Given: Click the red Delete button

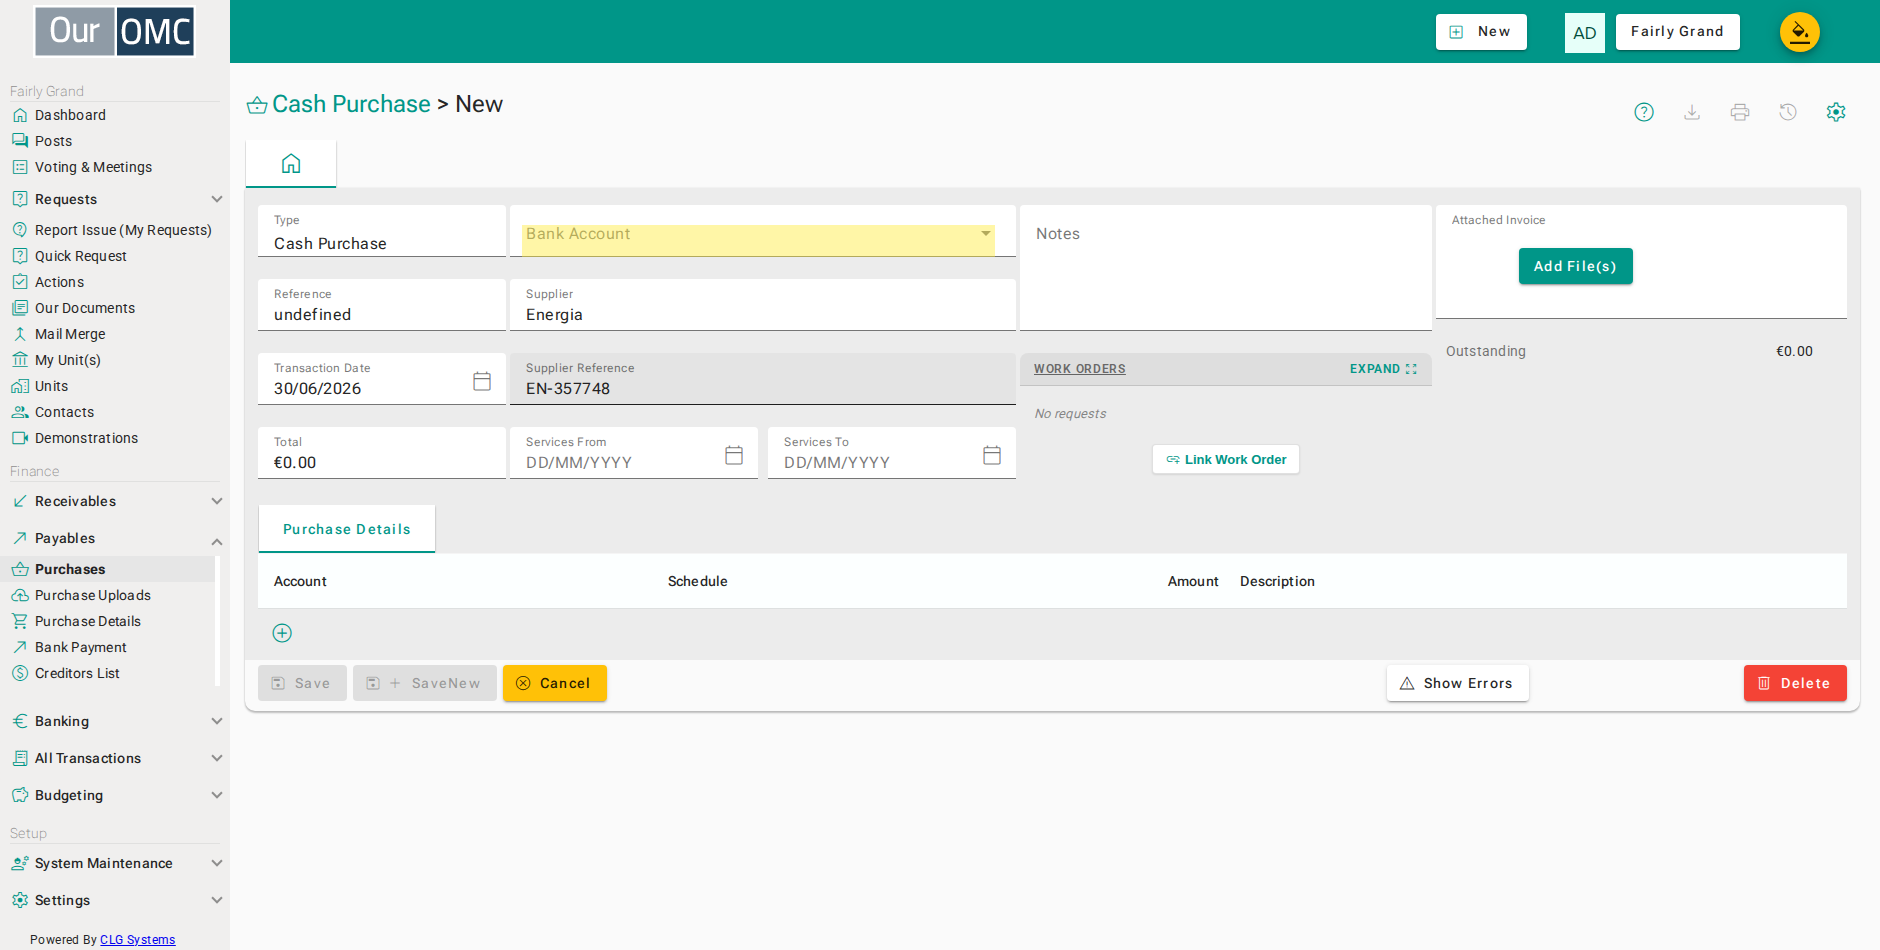Looking at the screenshot, I should [1795, 683].
